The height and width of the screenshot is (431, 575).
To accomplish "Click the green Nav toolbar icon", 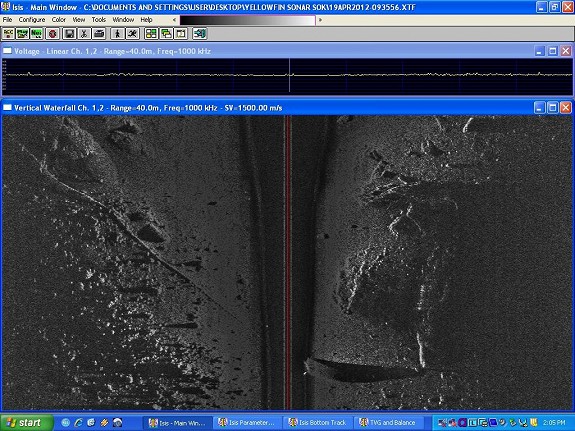I will [x=37, y=34].
